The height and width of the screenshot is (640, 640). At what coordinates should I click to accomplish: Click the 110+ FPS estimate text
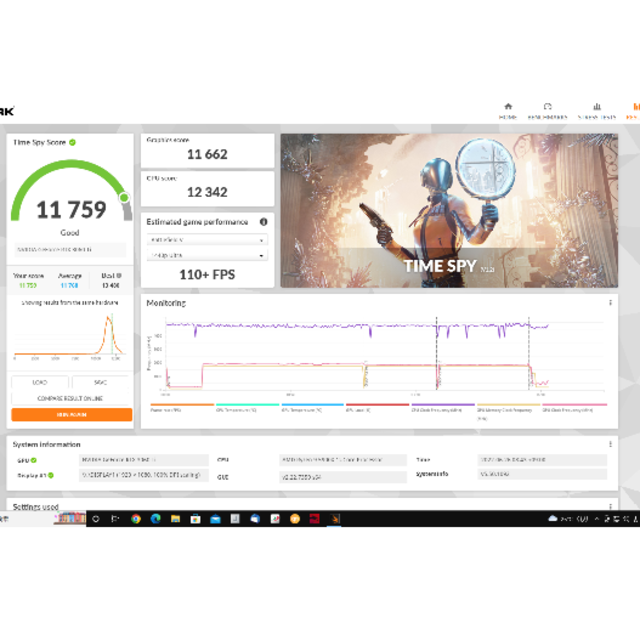tap(207, 275)
